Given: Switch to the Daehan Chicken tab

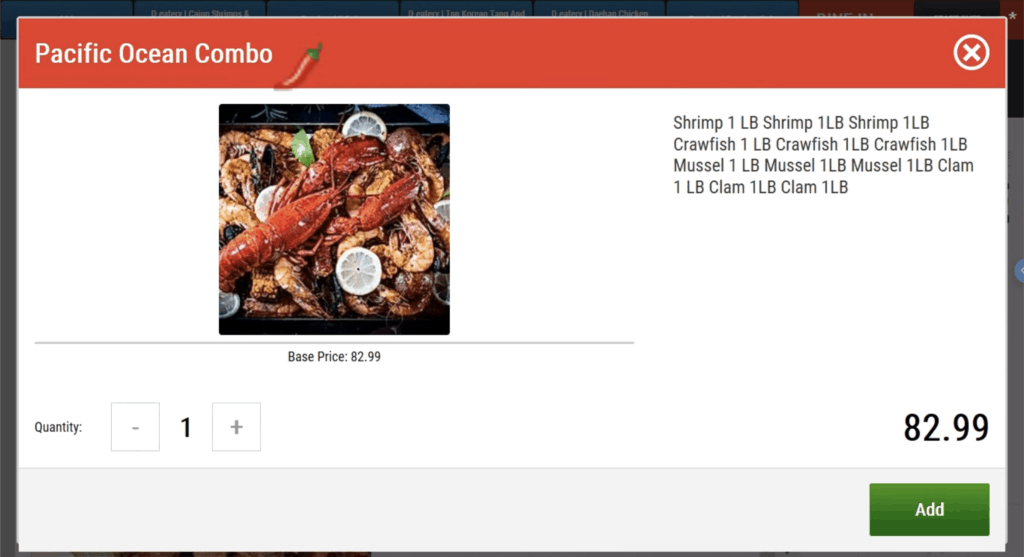Looking at the screenshot, I should pos(600,10).
